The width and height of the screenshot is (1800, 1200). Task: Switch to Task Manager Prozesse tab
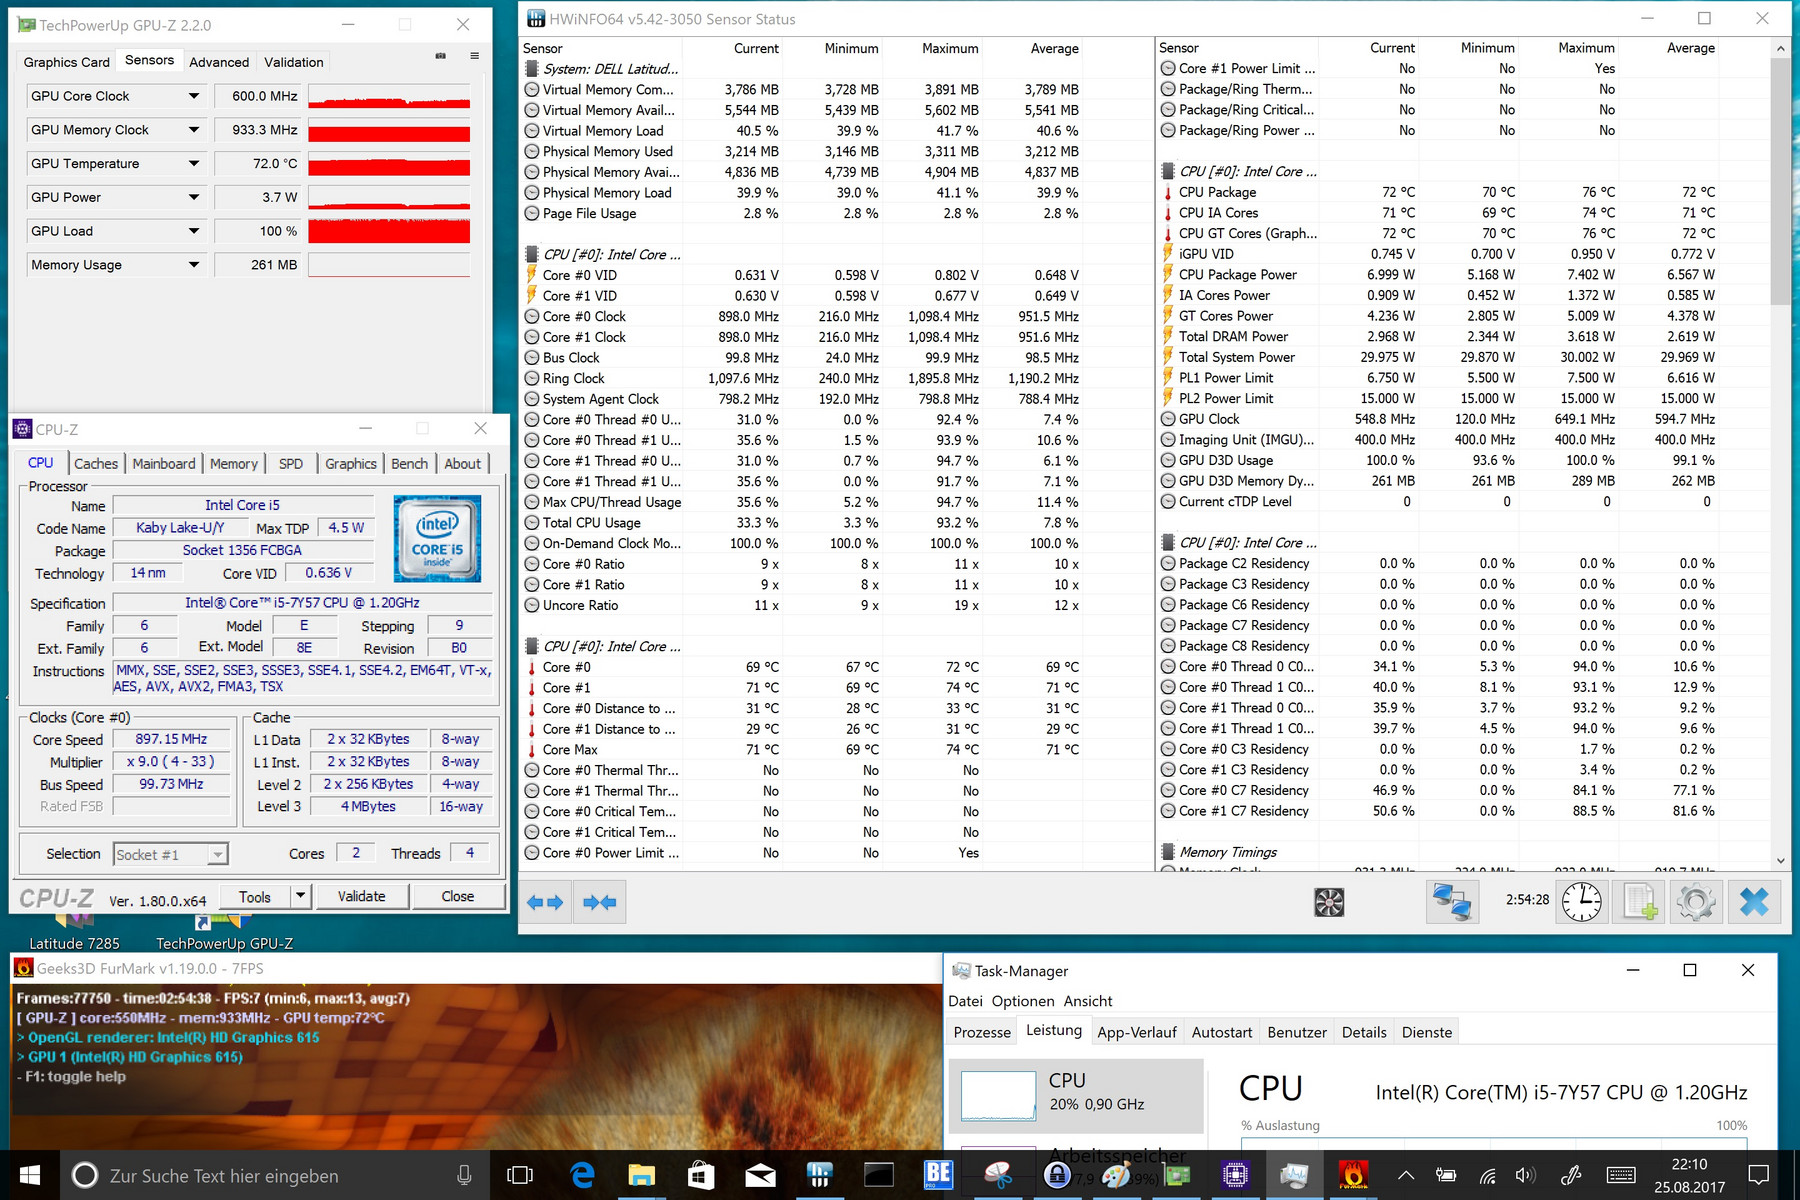tap(982, 1032)
